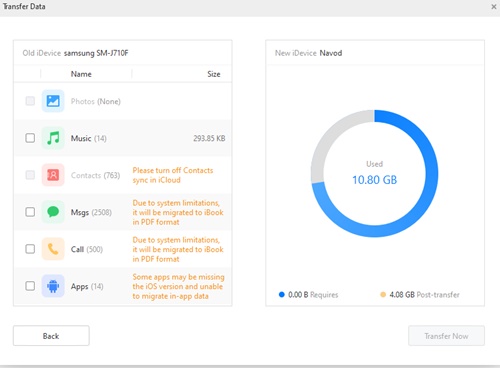Click the Apps 'may be missing' warning text

(x=178, y=286)
